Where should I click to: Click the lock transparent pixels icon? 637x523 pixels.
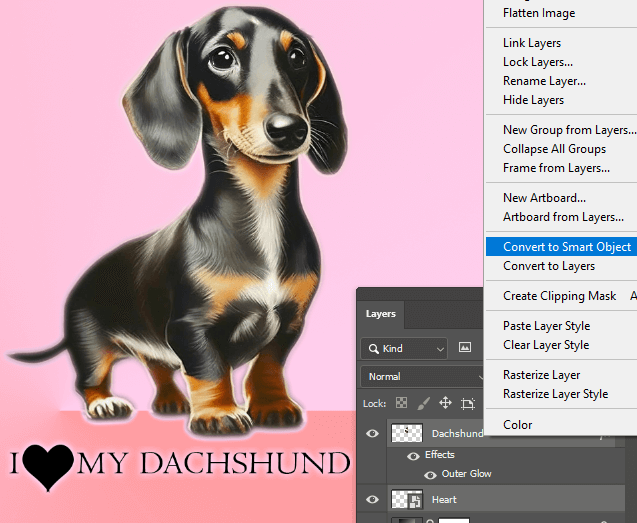(x=401, y=403)
